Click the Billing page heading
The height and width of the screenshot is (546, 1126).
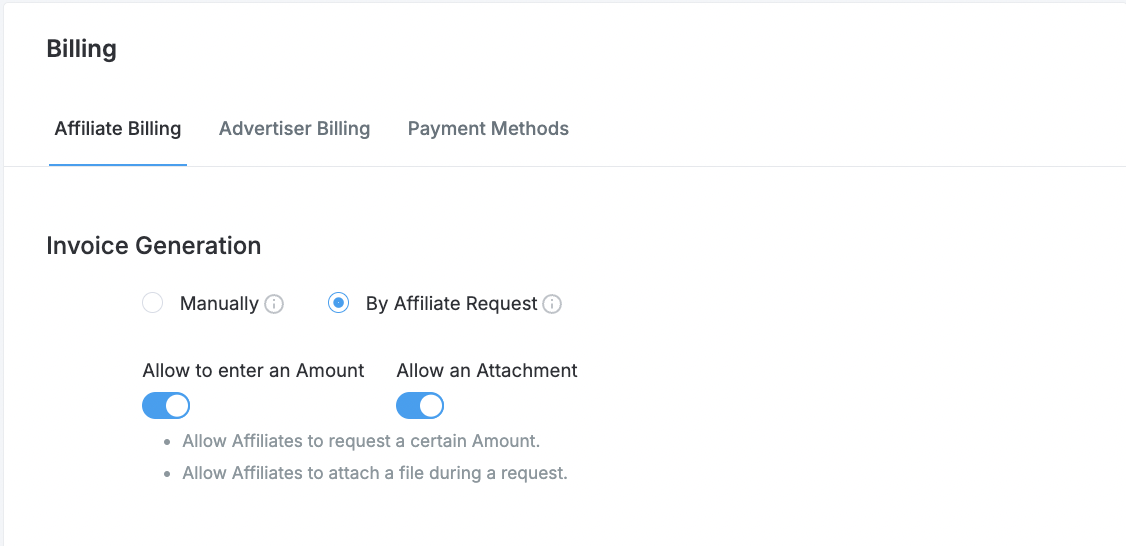click(81, 50)
